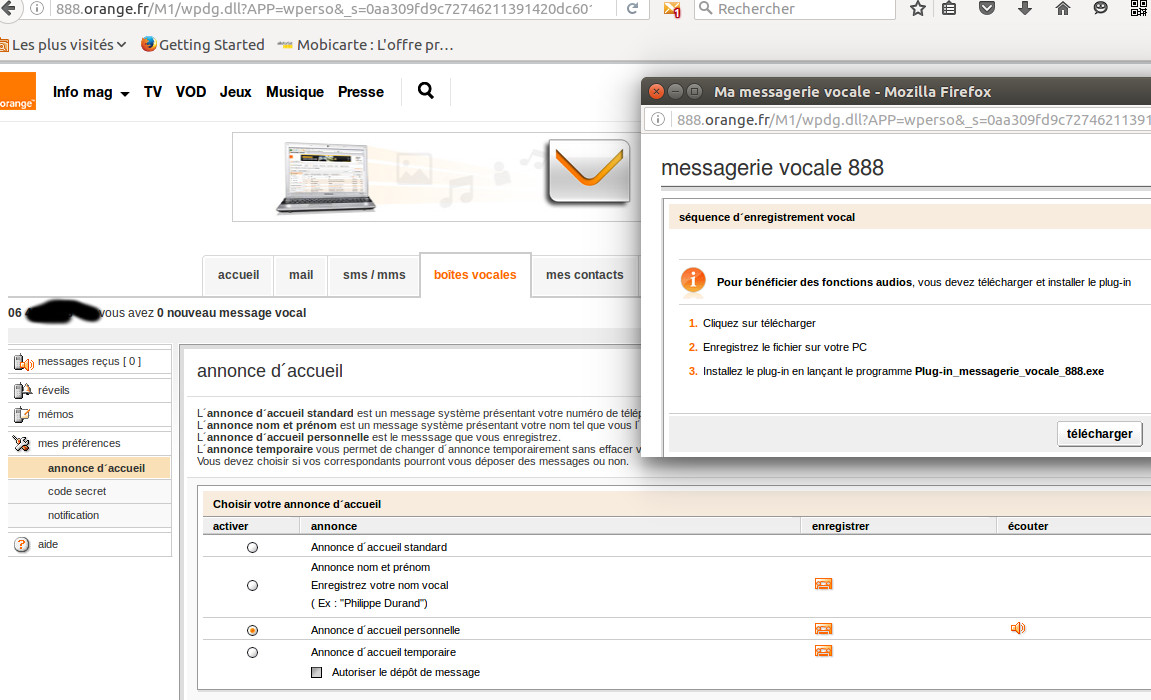Switch to the accueil tab
This screenshot has height=700, width=1151.
tap(239, 275)
